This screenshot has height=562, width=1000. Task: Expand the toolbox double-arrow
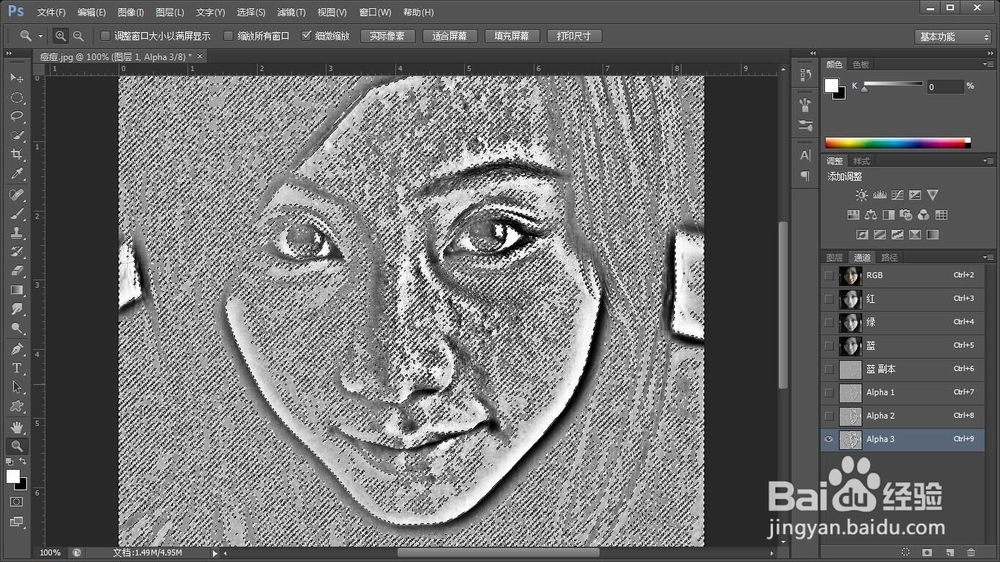tap(9, 54)
